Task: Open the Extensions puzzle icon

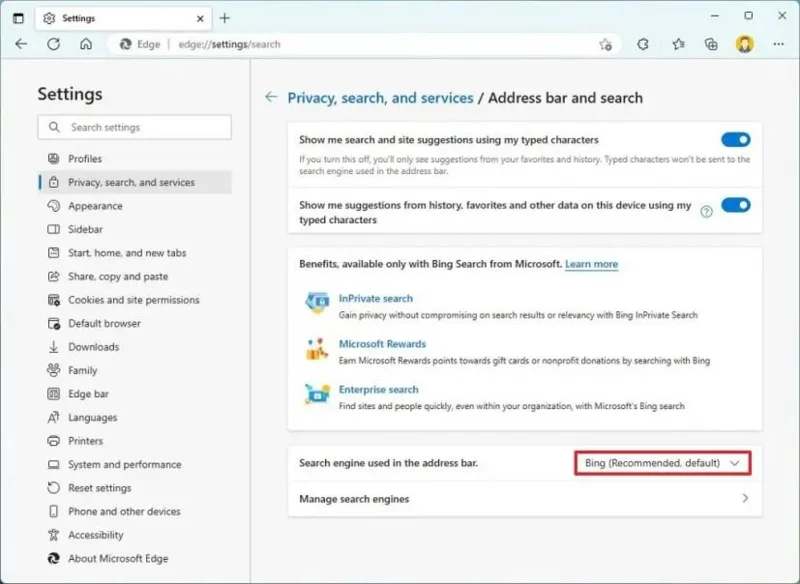Action: [x=643, y=44]
